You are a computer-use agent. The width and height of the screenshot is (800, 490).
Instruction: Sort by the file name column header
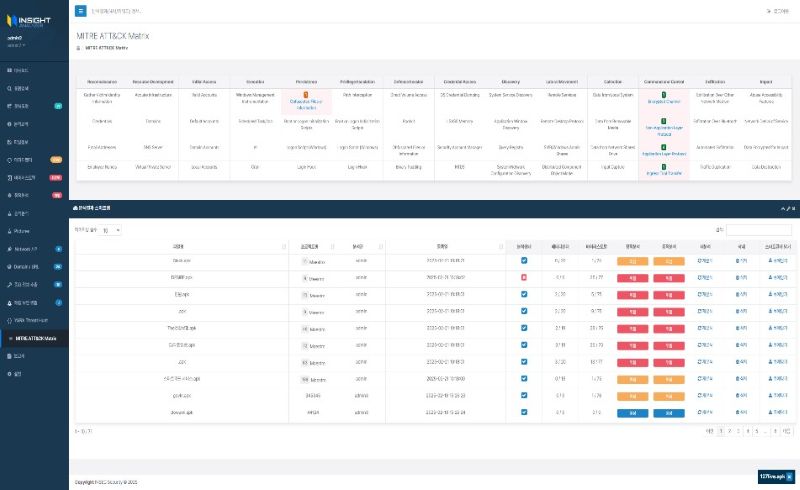(x=178, y=245)
